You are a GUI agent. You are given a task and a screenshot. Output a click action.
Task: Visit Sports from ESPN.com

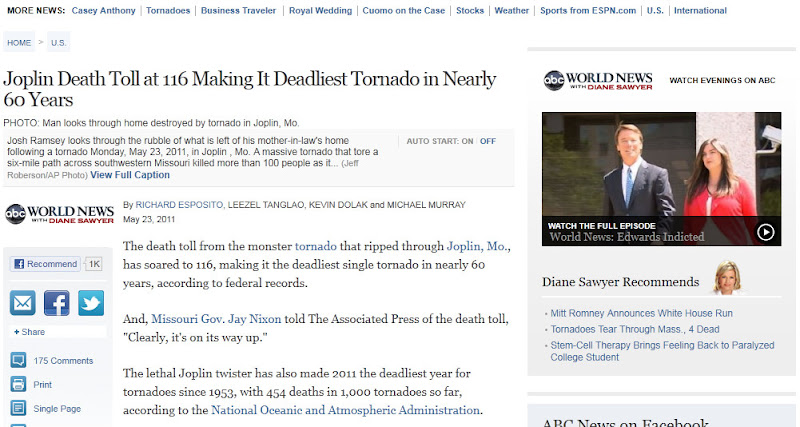(x=588, y=10)
